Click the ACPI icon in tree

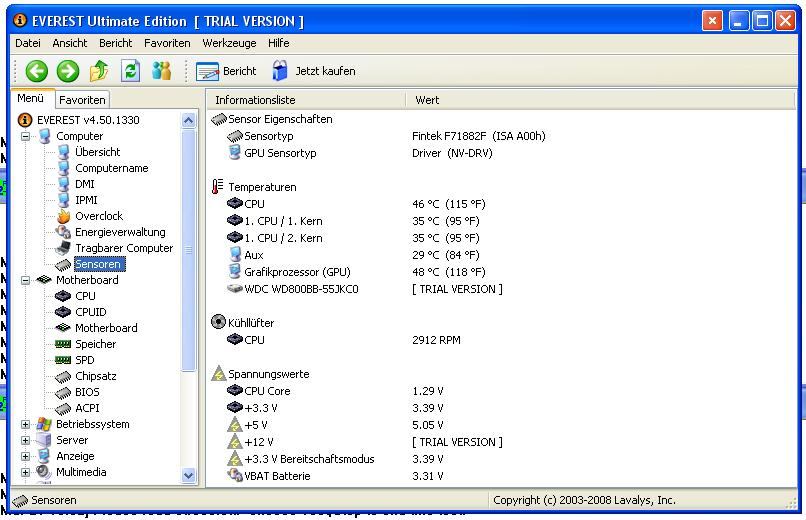[x=63, y=408]
